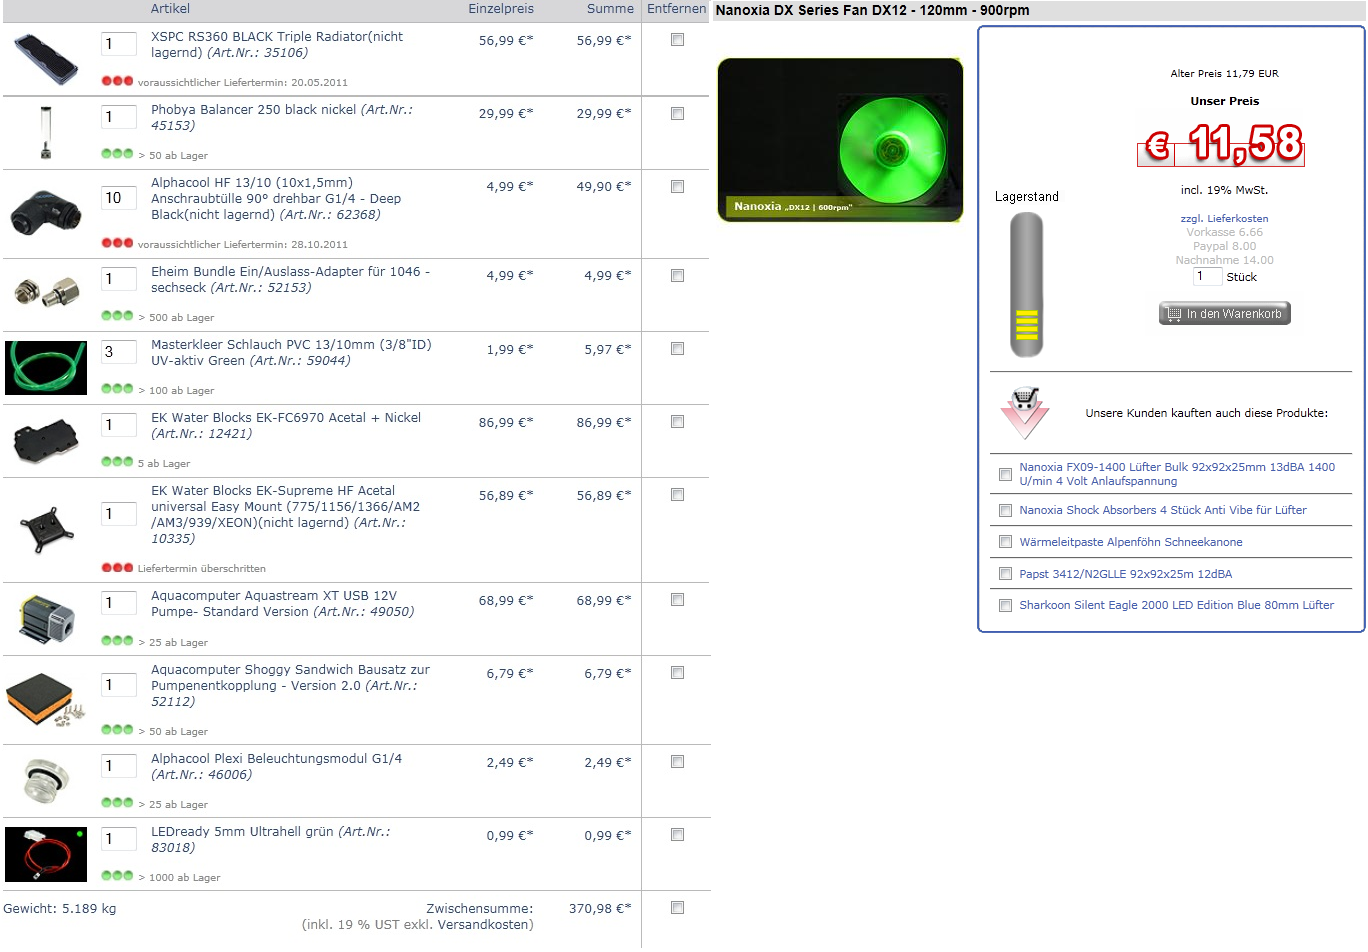This screenshot has width=1368, height=952.
Task: Open the Nanoxia FX09-1400 Lüfter Bulk link
Action: (1177, 474)
